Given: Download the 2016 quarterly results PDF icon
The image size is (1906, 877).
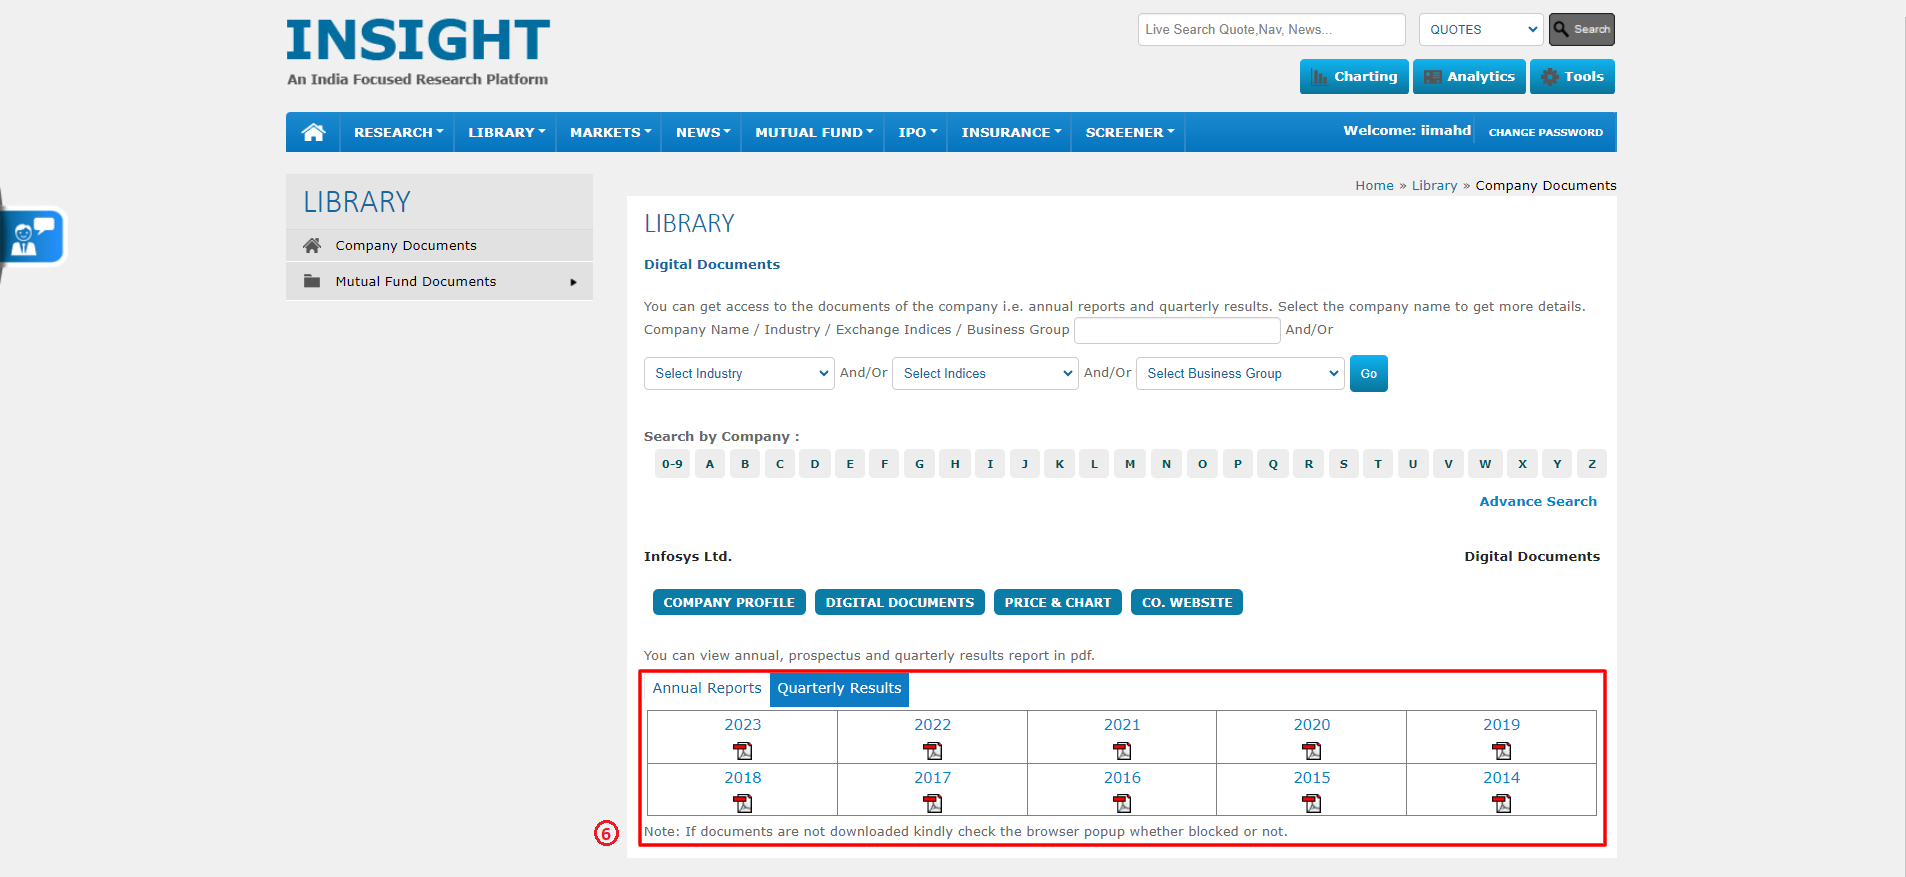Looking at the screenshot, I should (1122, 803).
